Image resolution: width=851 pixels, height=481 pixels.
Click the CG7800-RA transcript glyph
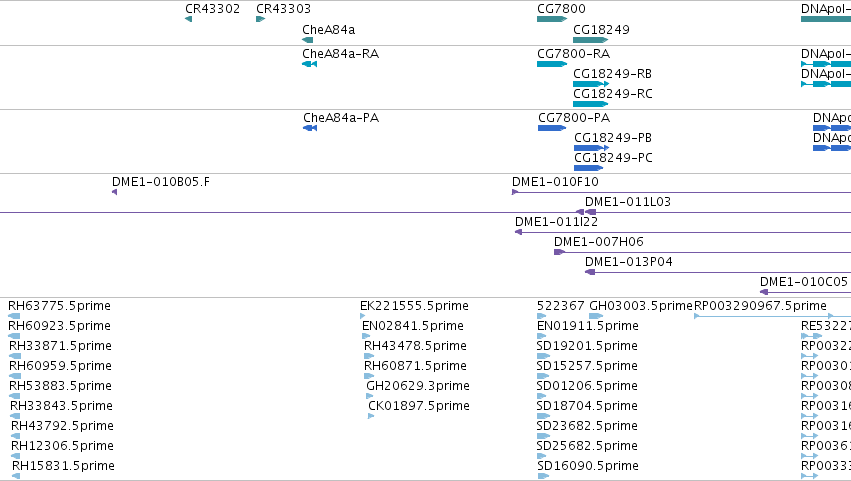coord(551,64)
